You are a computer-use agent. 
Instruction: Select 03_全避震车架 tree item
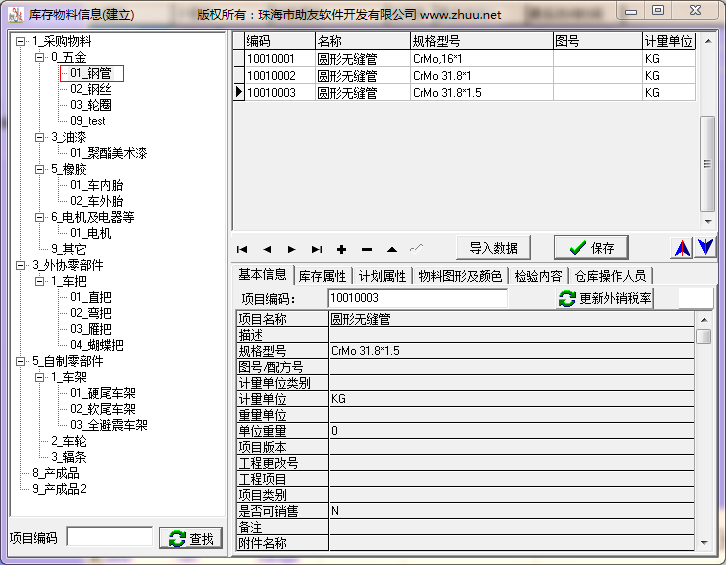[x=109, y=425]
